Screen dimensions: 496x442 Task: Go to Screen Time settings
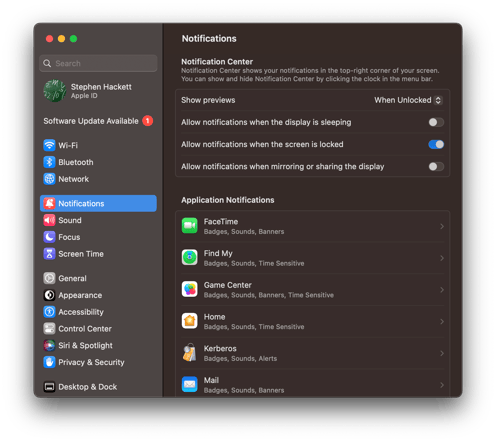click(x=98, y=254)
